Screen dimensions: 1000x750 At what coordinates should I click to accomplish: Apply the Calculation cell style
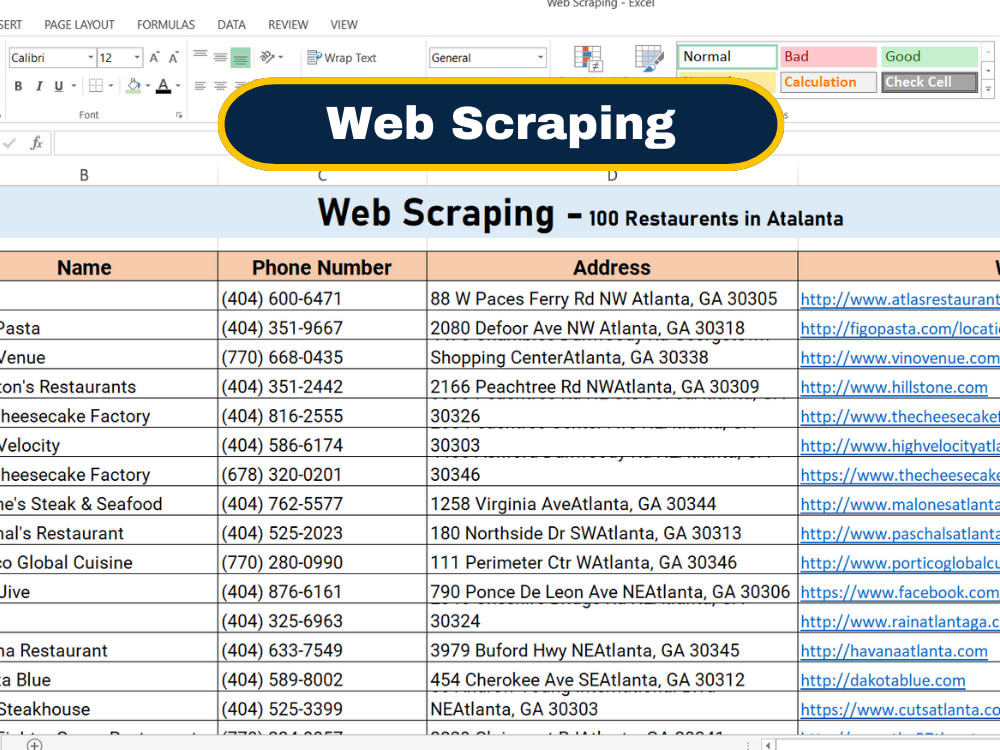pos(828,82)
